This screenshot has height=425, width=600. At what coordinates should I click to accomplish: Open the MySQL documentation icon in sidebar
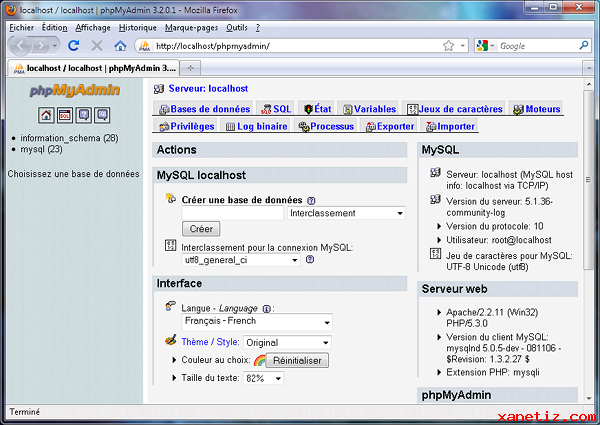click(x=102, y=115)
